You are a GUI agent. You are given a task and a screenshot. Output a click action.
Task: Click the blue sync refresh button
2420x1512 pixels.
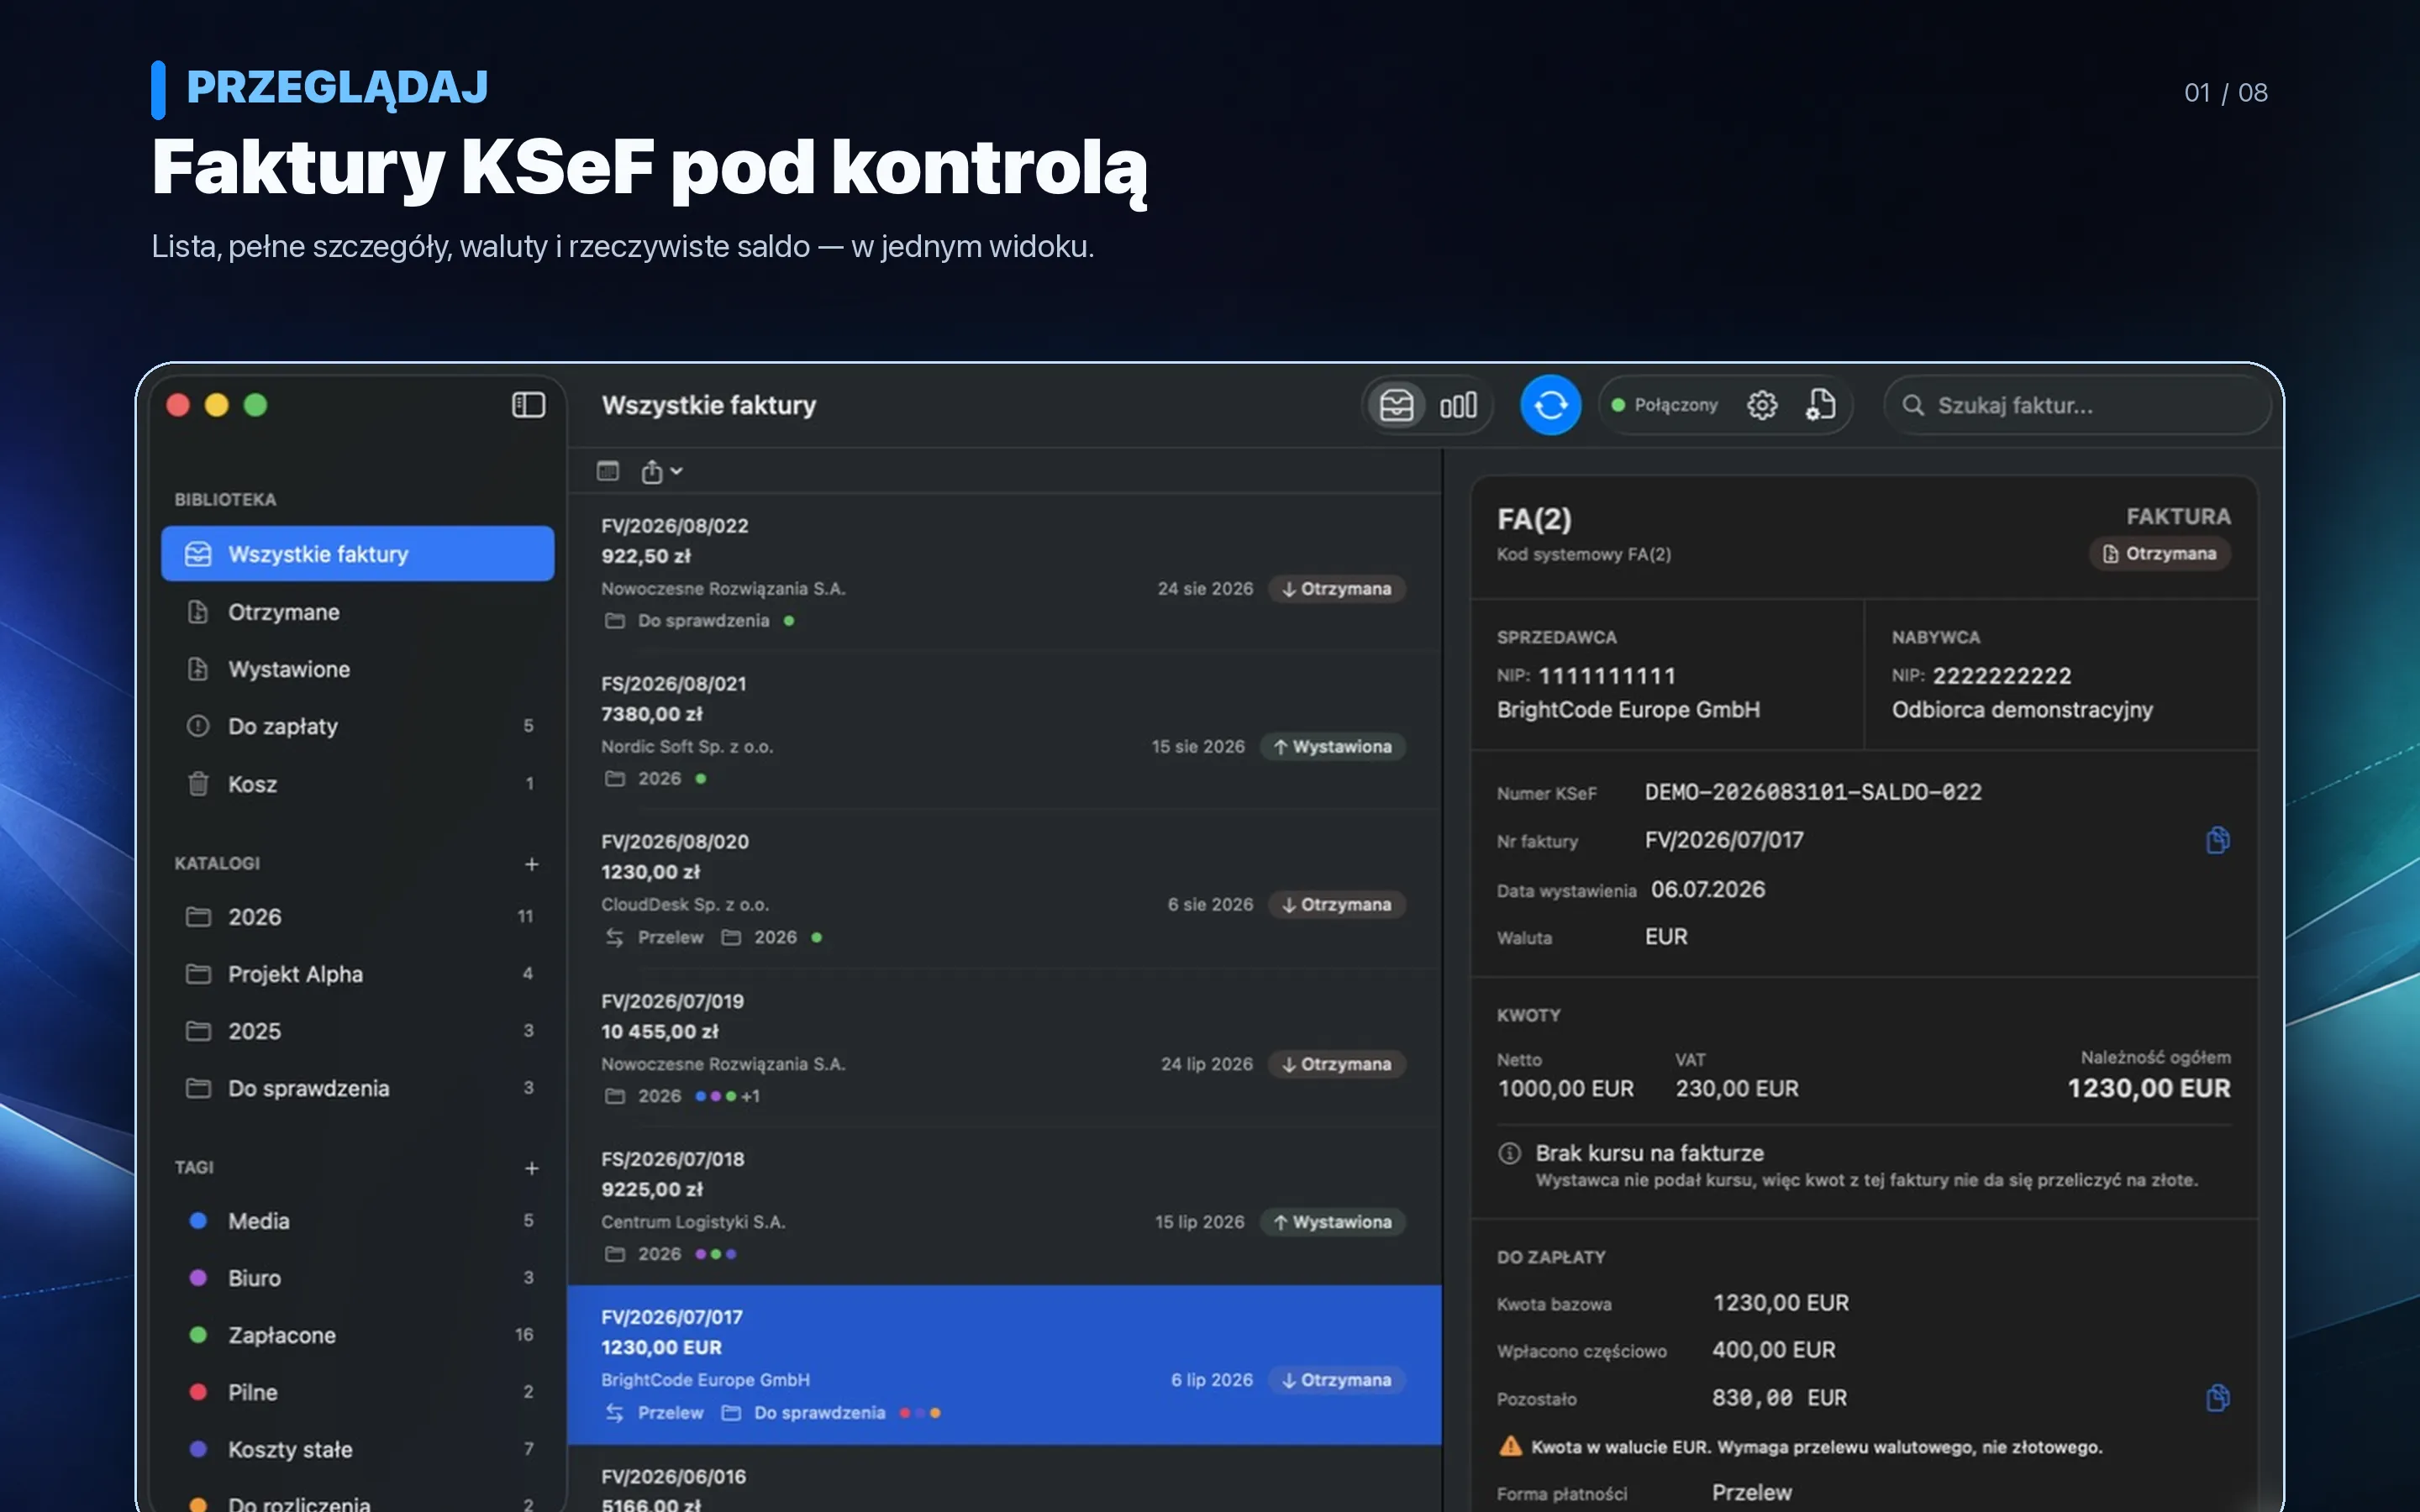[1550, 405]
